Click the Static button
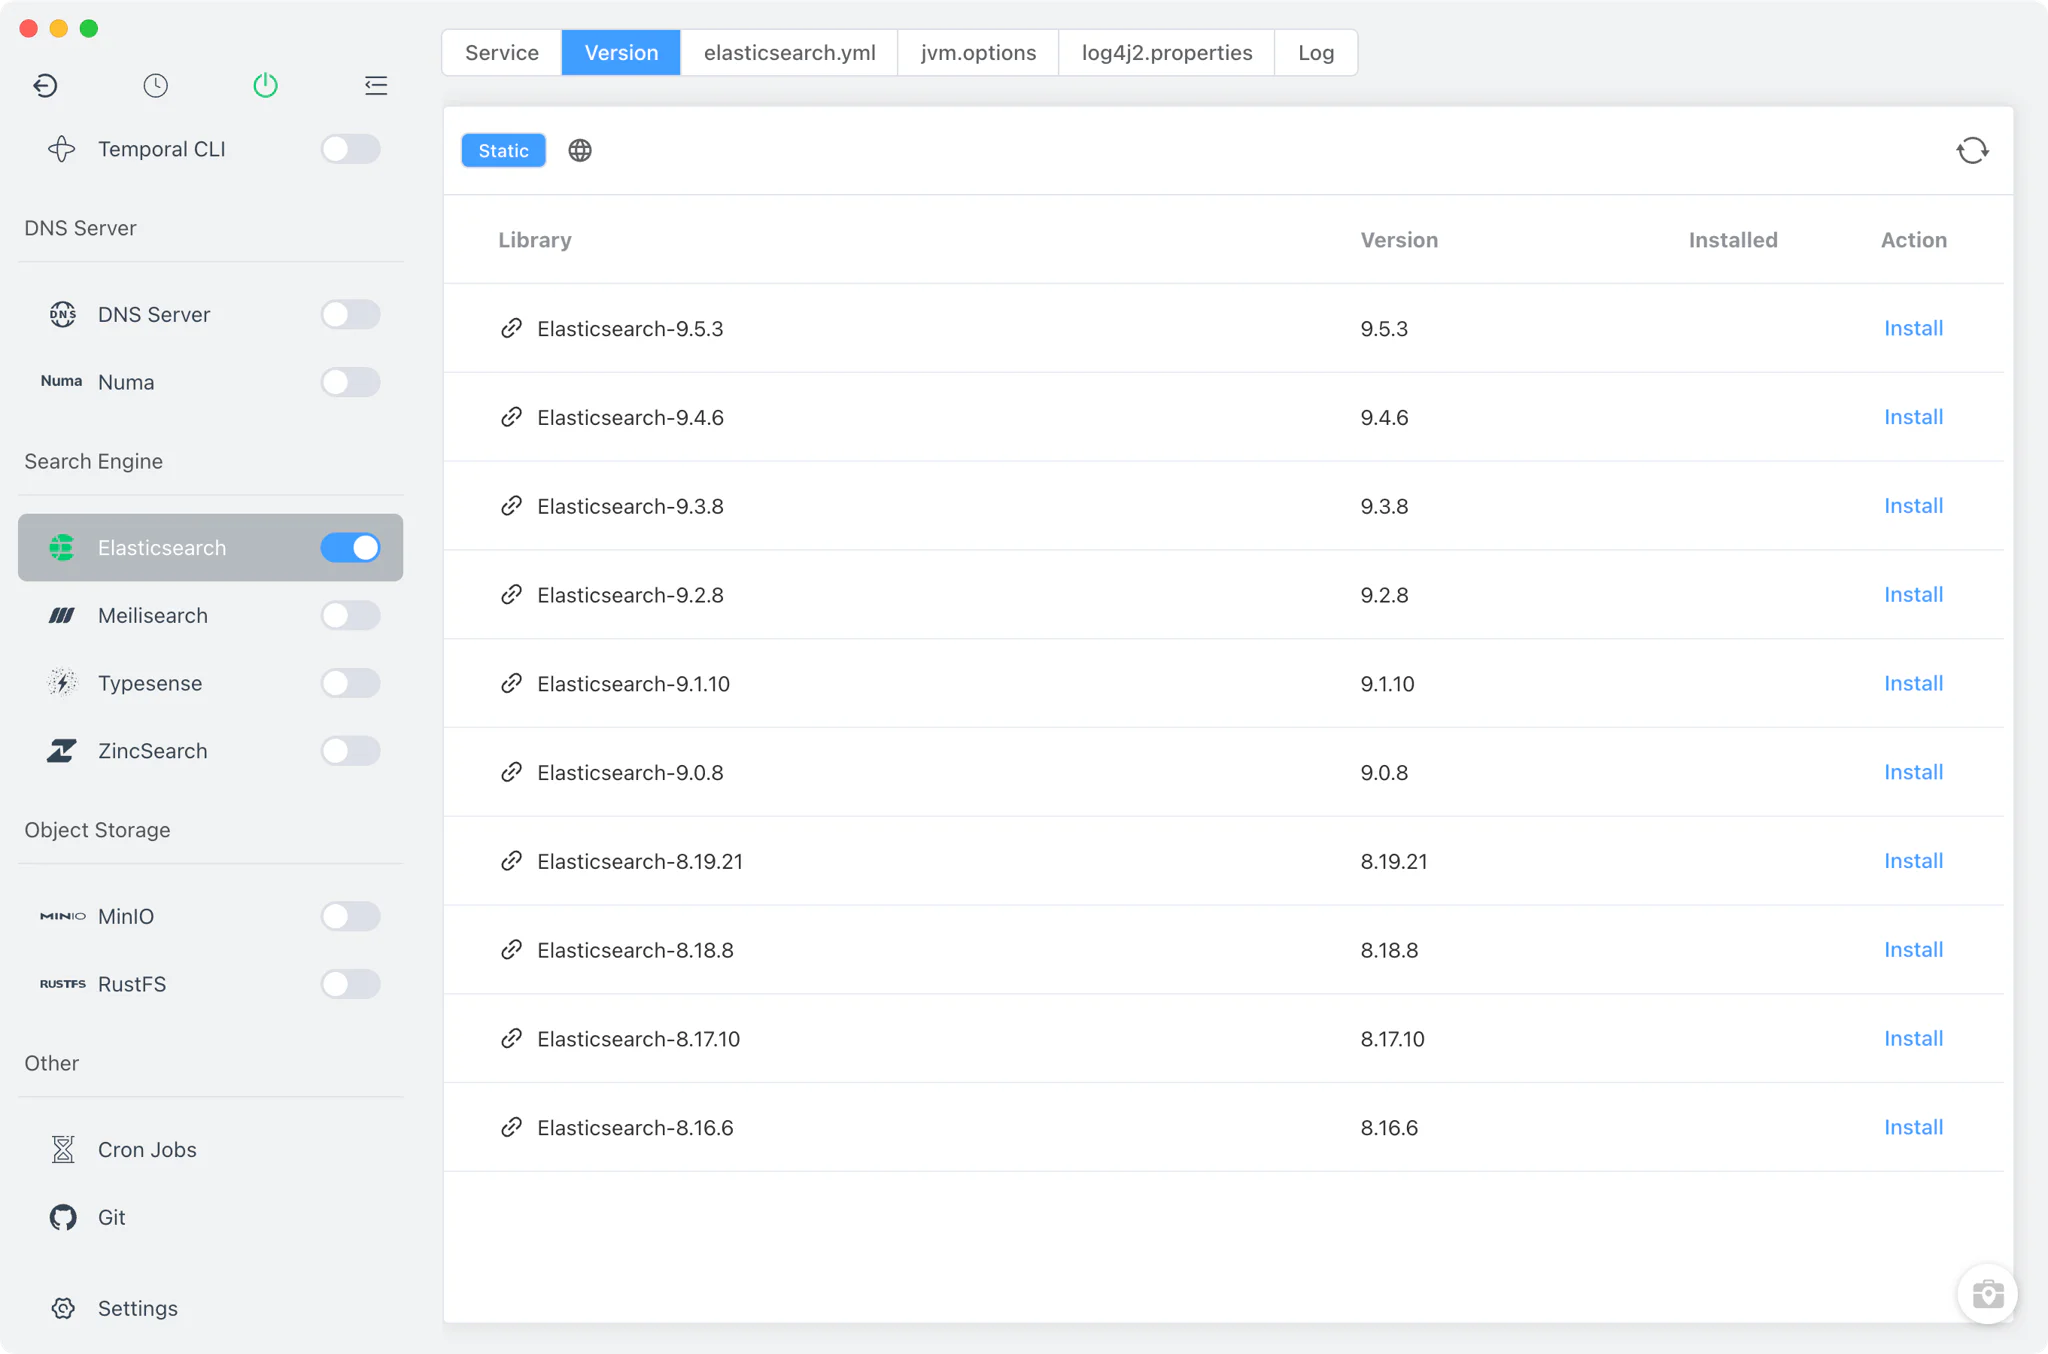Viewport: 2048px width, 1354px height. coord(503,151)
